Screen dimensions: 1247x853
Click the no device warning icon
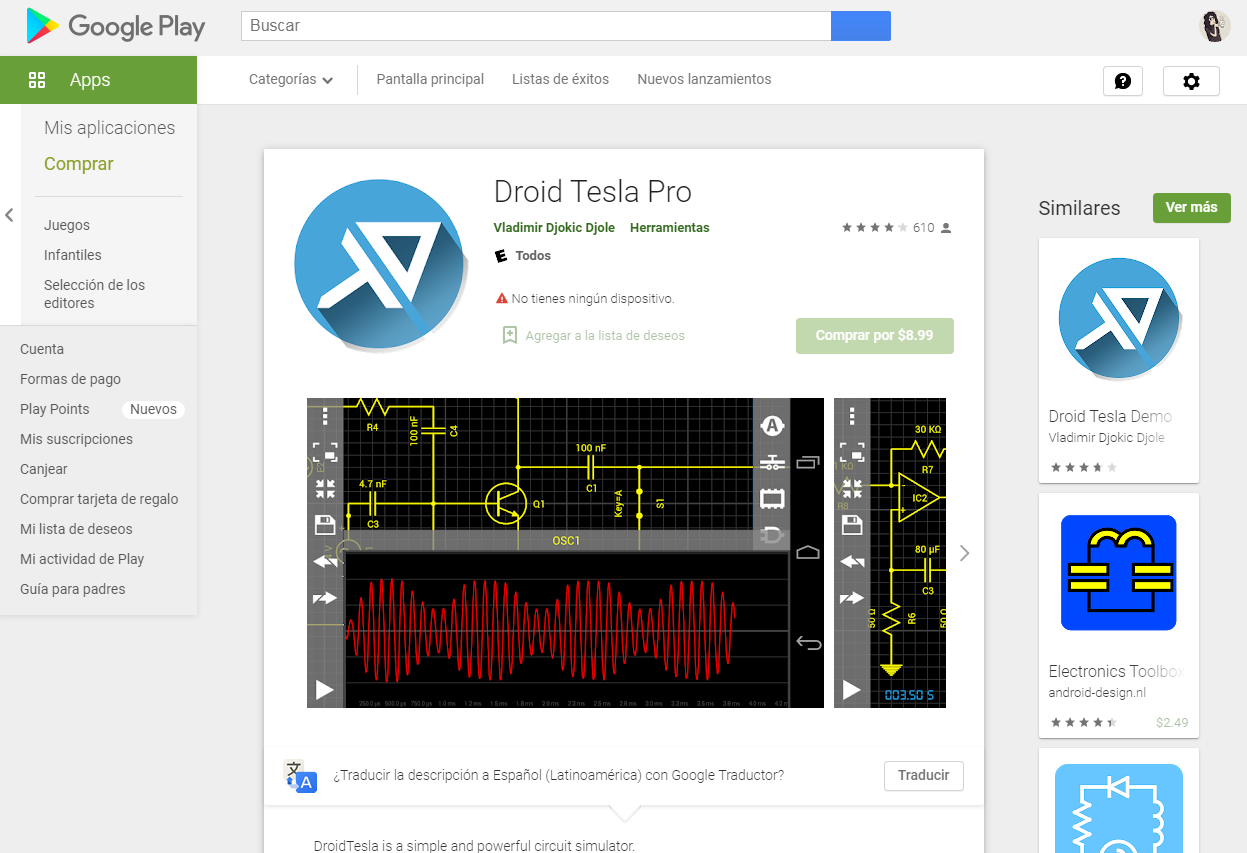click(x=502, y=298)
